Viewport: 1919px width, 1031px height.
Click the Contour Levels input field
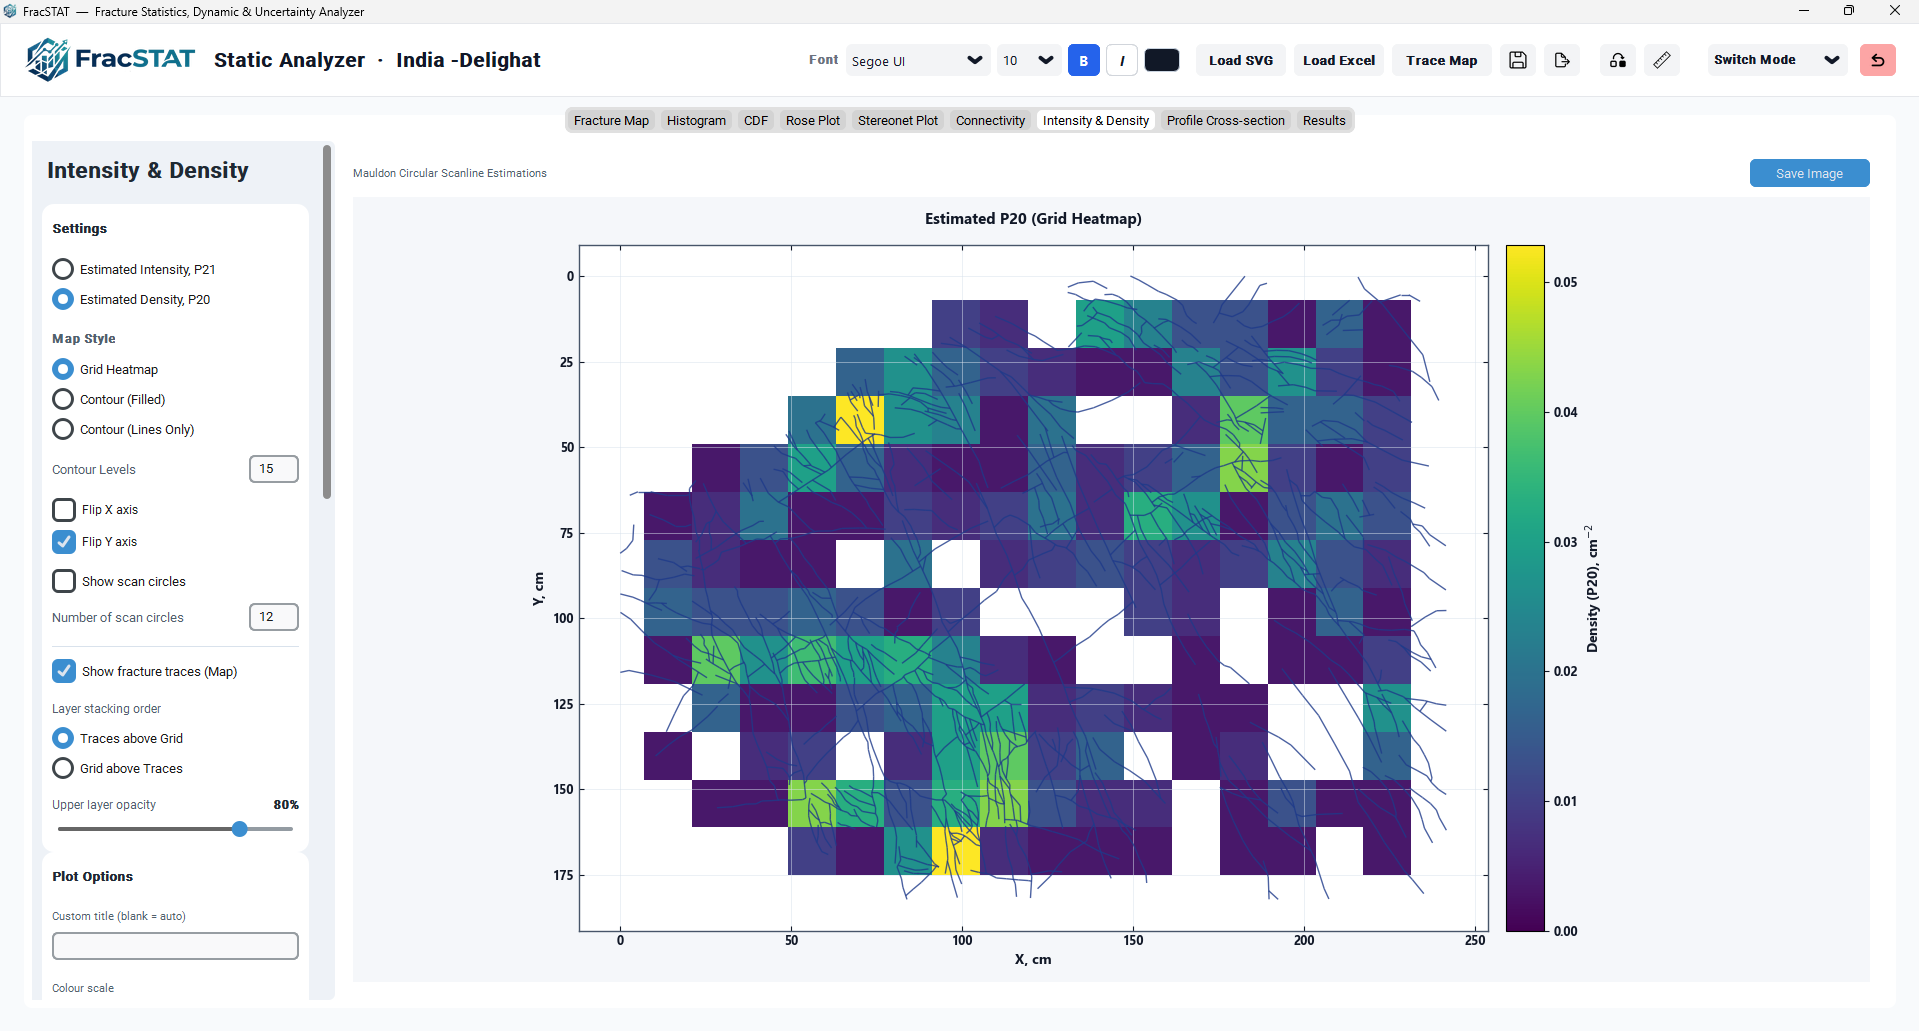[x=274, y=469]
